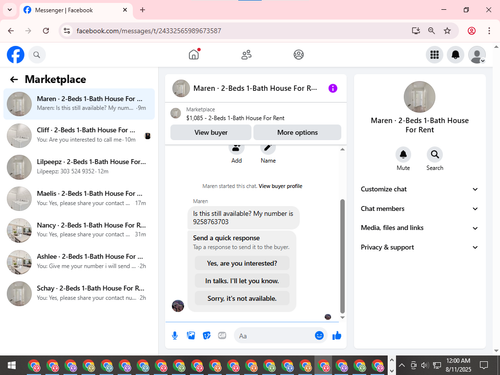Open the View buyer profile link
This screenshot has height=375, width=500.
(280, 186)
